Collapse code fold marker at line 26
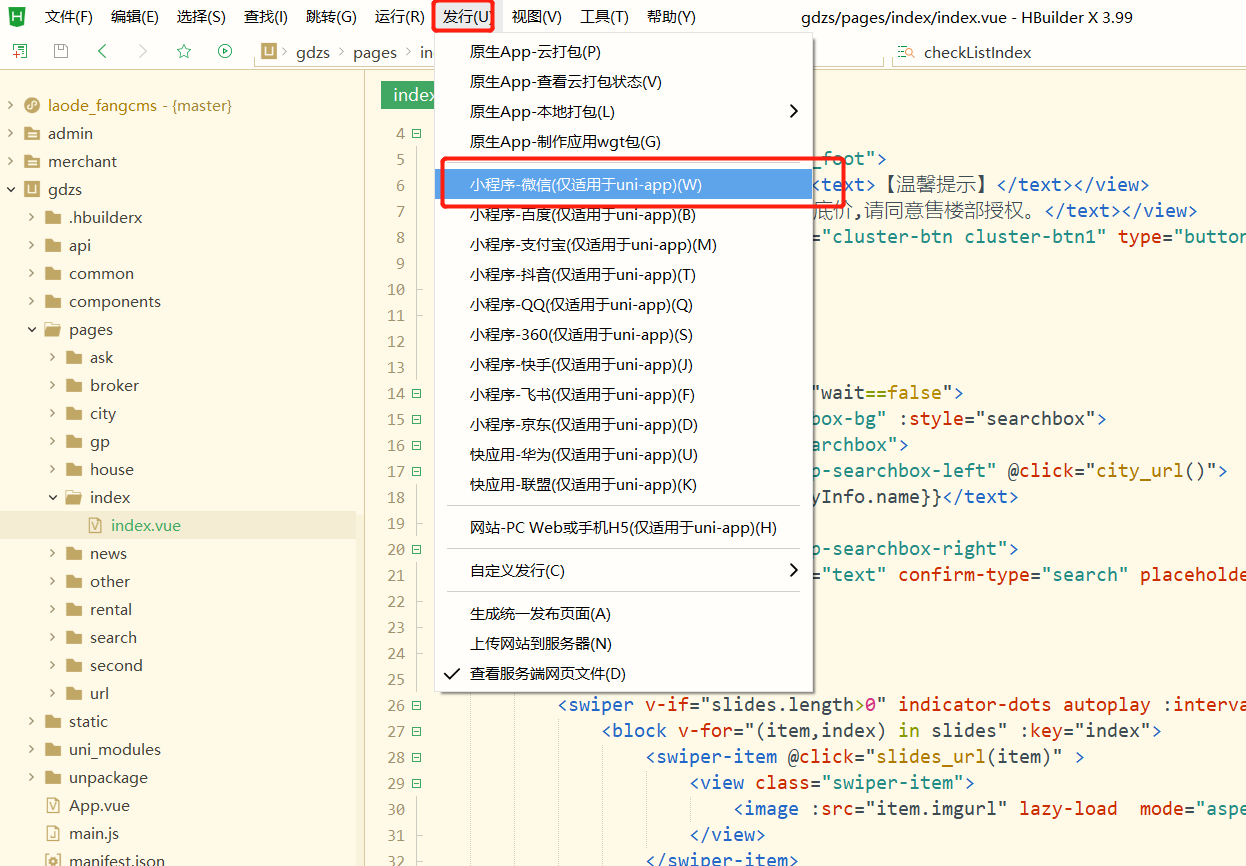The image size is (1246, 866). click(x=416, y=705)
